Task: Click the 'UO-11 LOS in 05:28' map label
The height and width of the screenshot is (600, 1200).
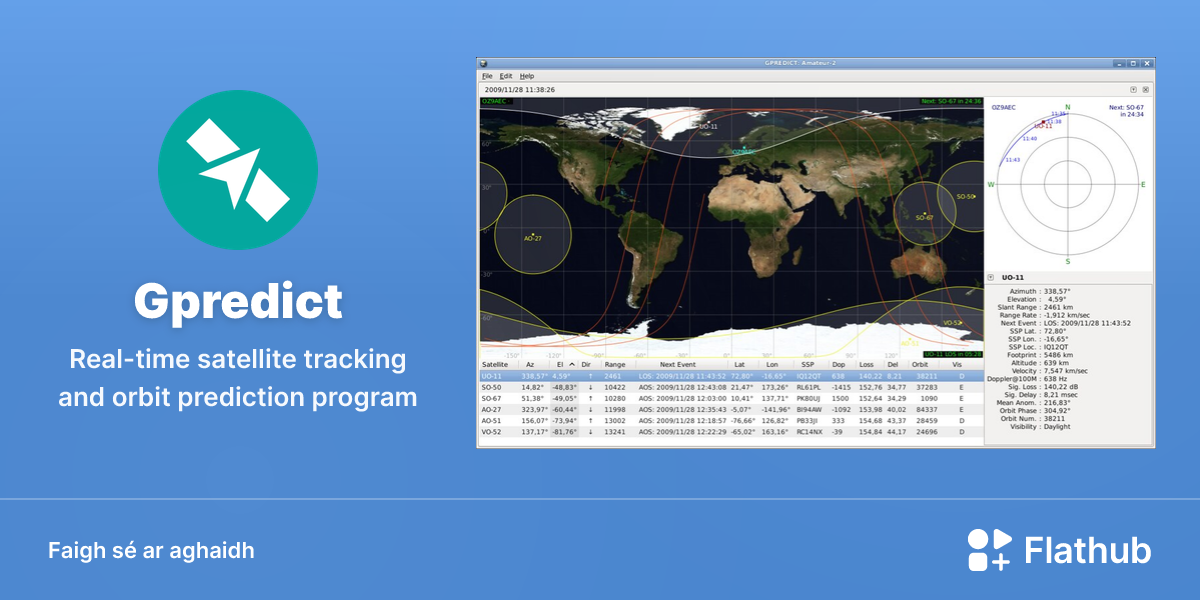Action: pyautogui.click(x=951, y=354)
